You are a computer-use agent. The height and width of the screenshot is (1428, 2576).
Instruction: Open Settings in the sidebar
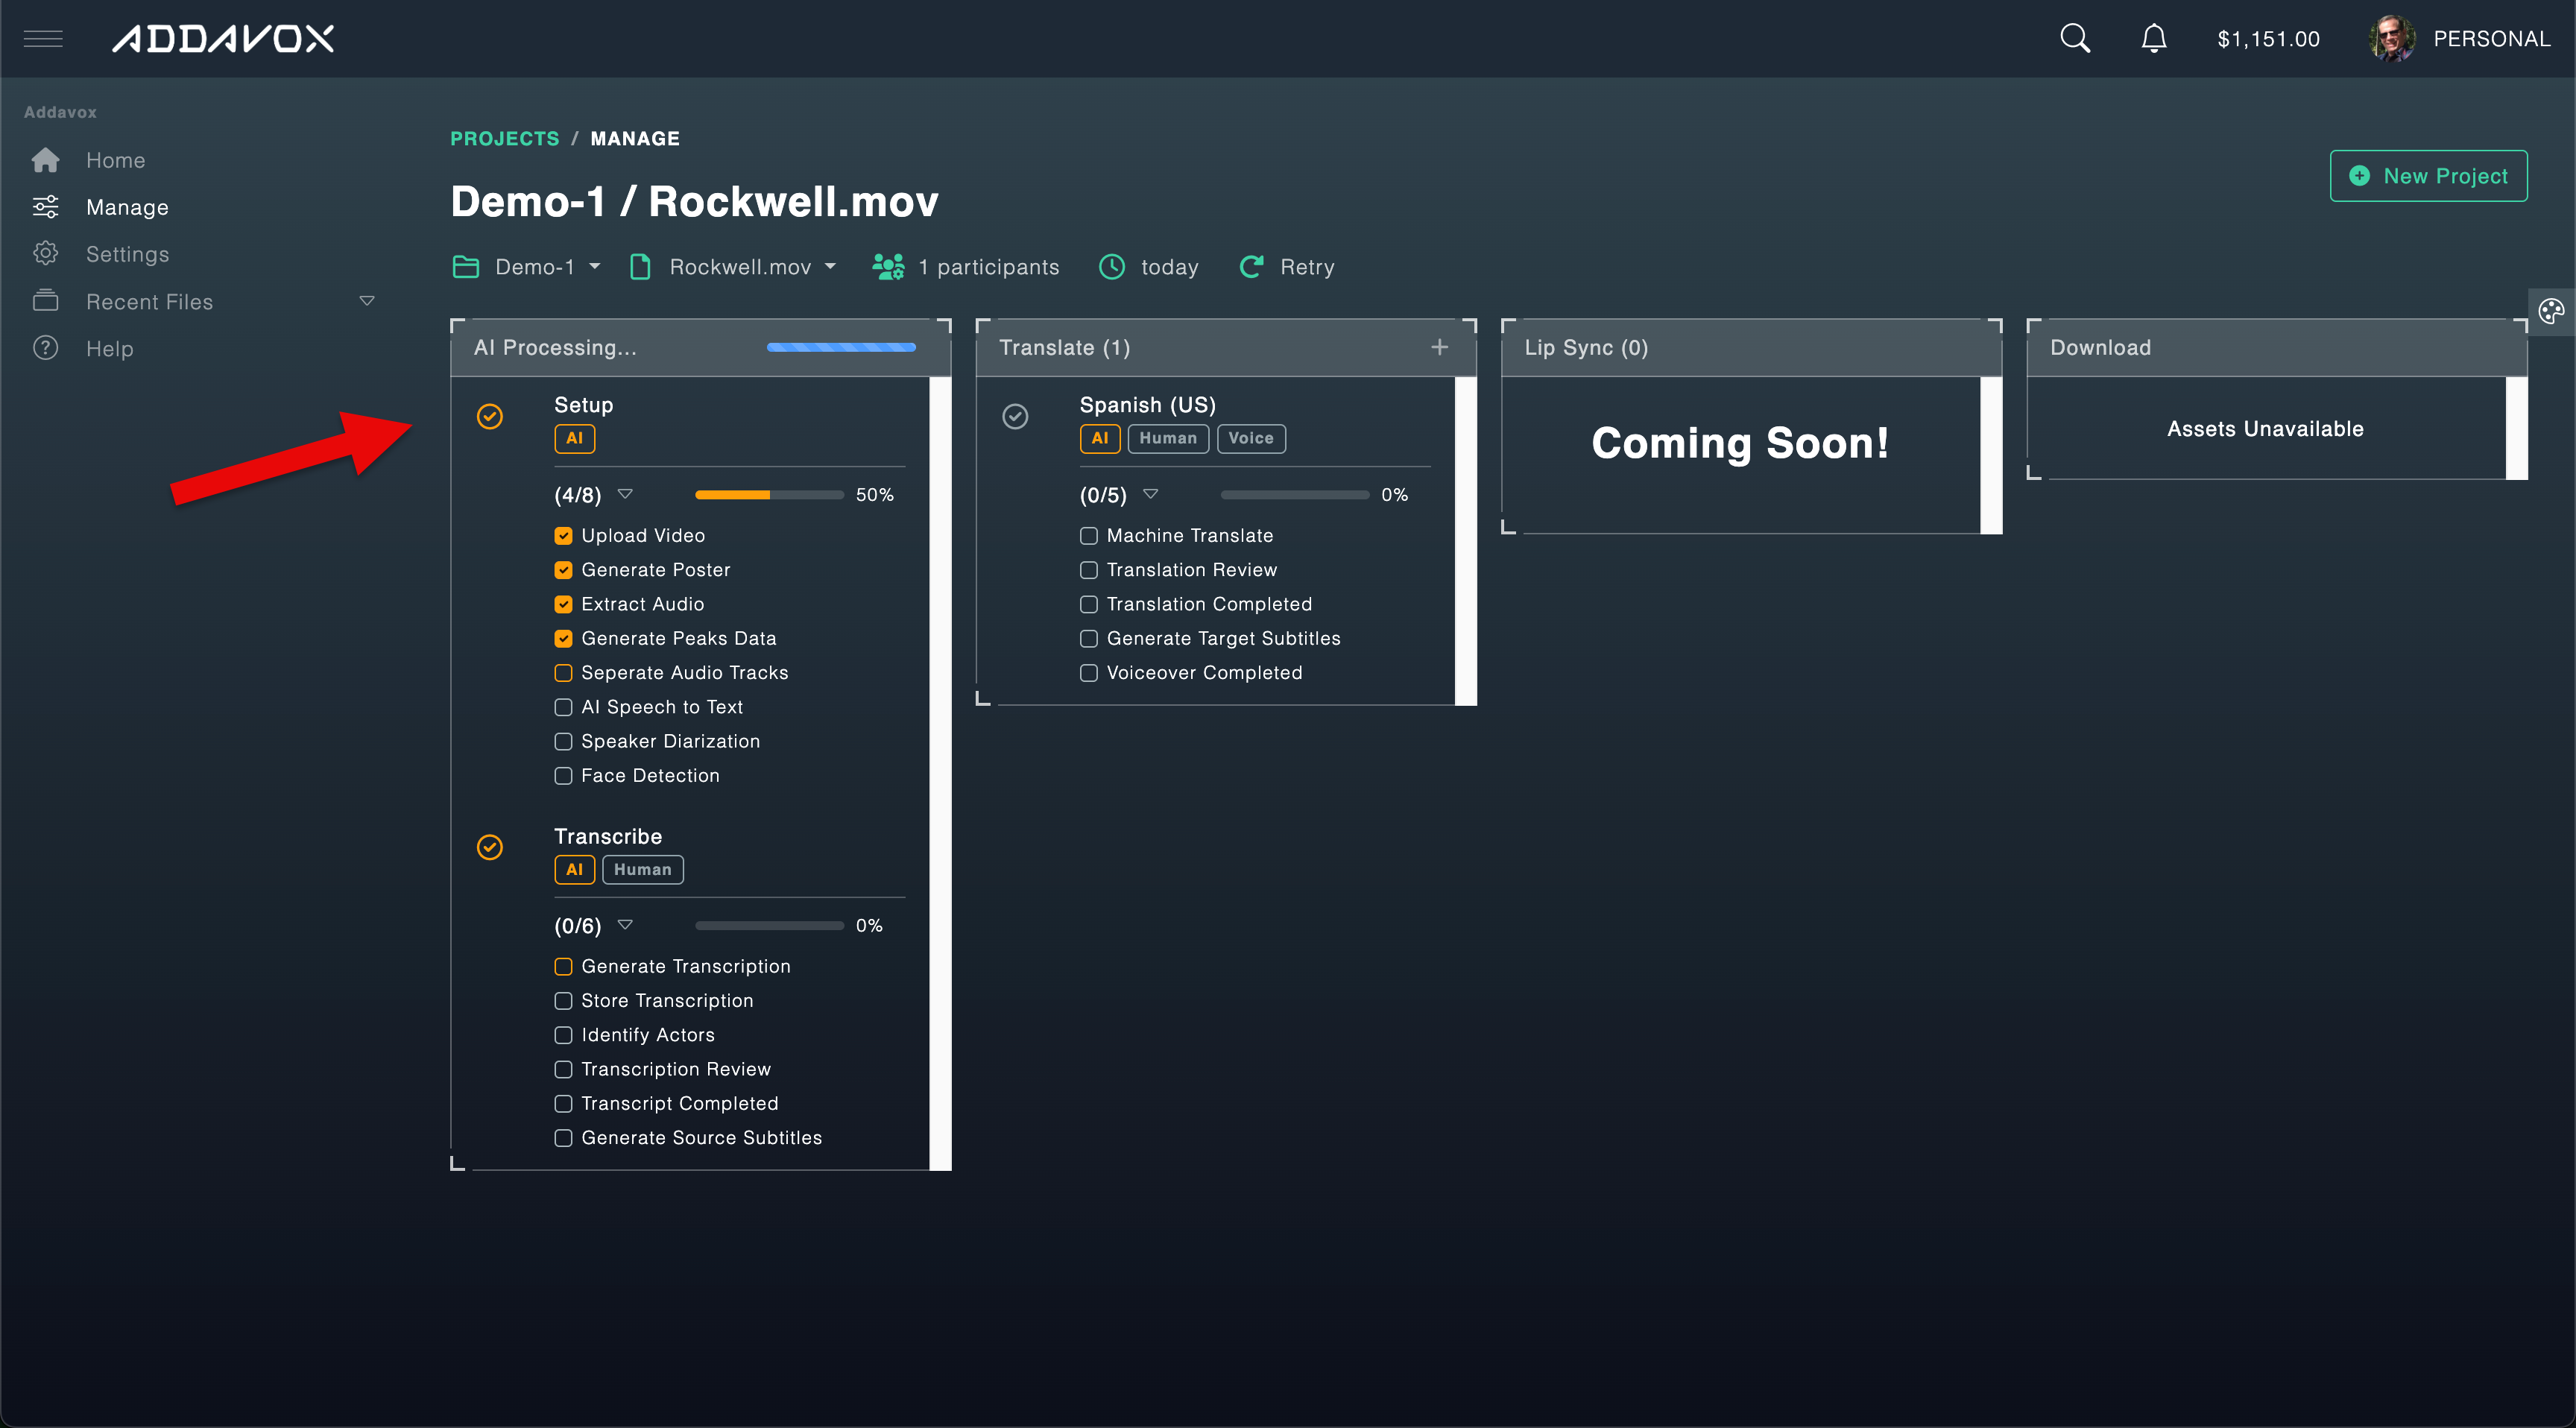point(127,254)
